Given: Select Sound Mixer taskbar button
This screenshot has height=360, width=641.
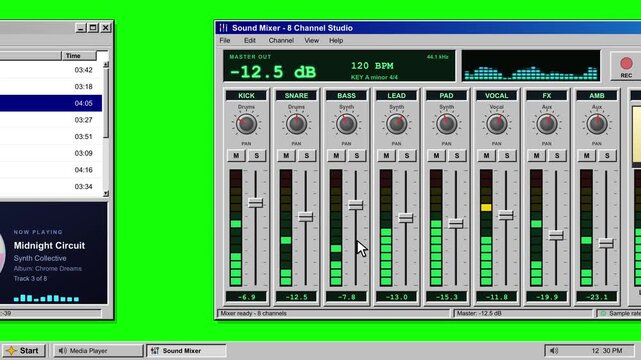Looking at the screenshot, I should (x=186, y=351).
